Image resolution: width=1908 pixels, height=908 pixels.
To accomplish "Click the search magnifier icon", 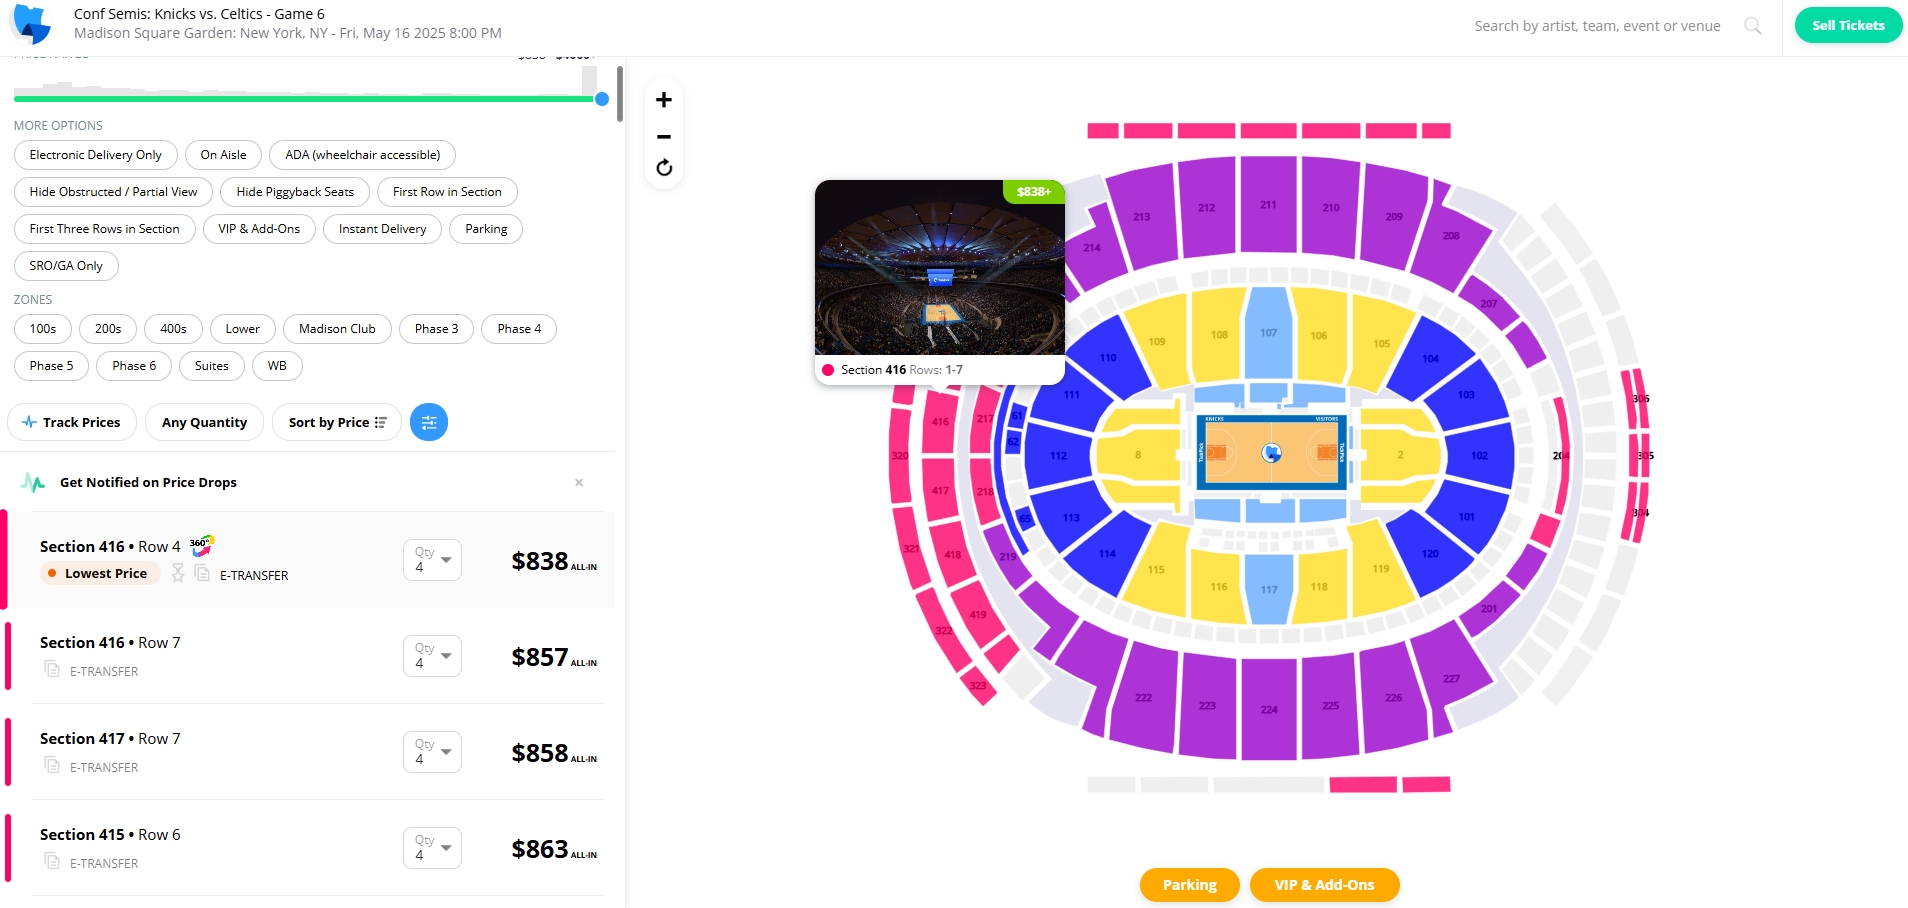I will 1752,26.
